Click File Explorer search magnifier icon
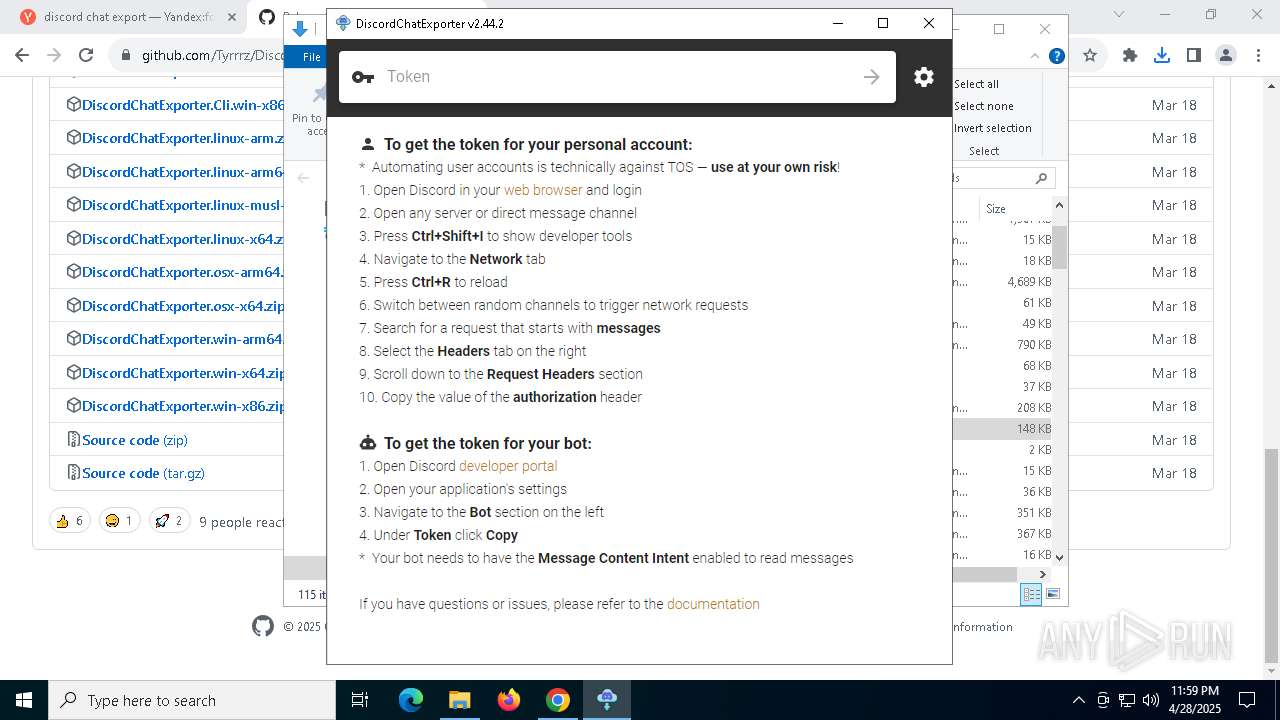 tap(1041, 178)
